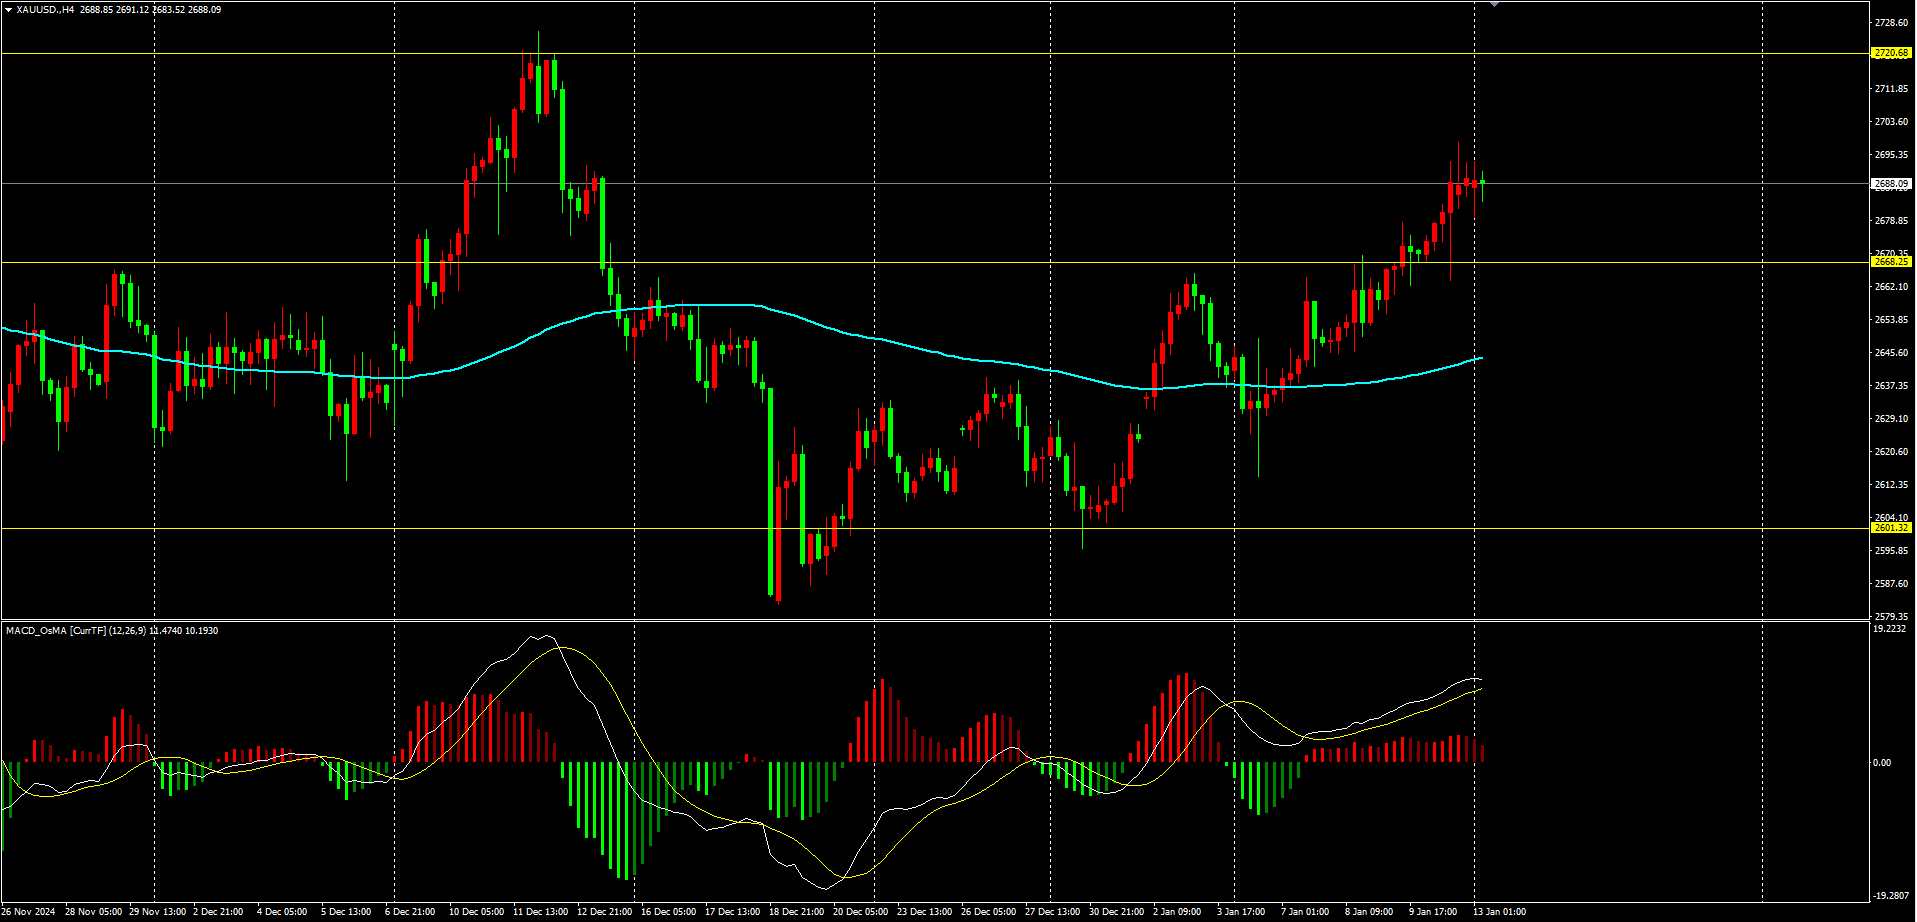
Task: Click the 20 Dec 05:00 time label
Action: click(861, 912)
